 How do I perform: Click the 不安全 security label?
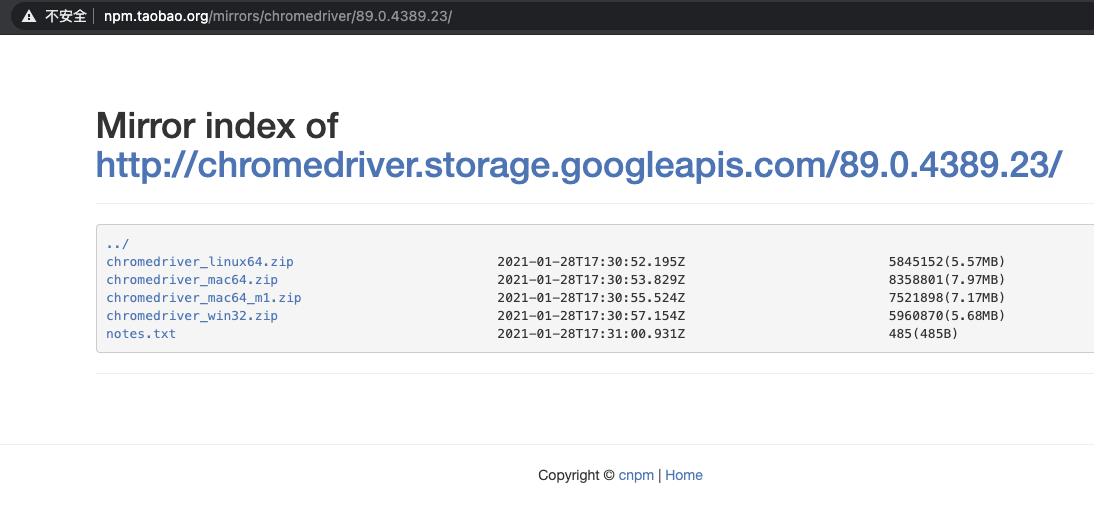pyautogui.click(x=66, y=17)
